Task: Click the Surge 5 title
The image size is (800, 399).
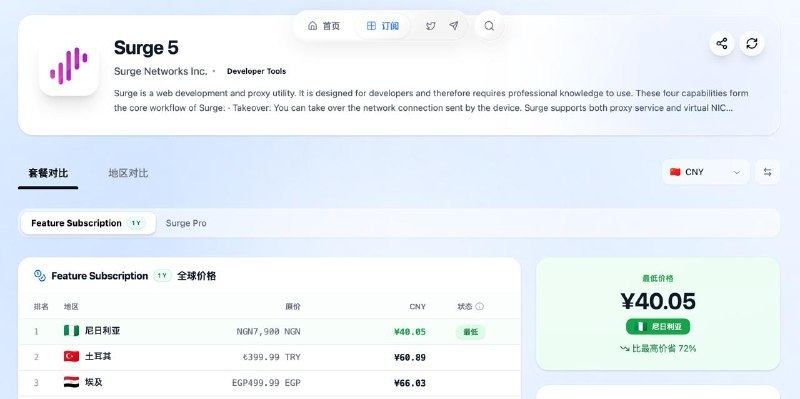Action: [146, 48]
